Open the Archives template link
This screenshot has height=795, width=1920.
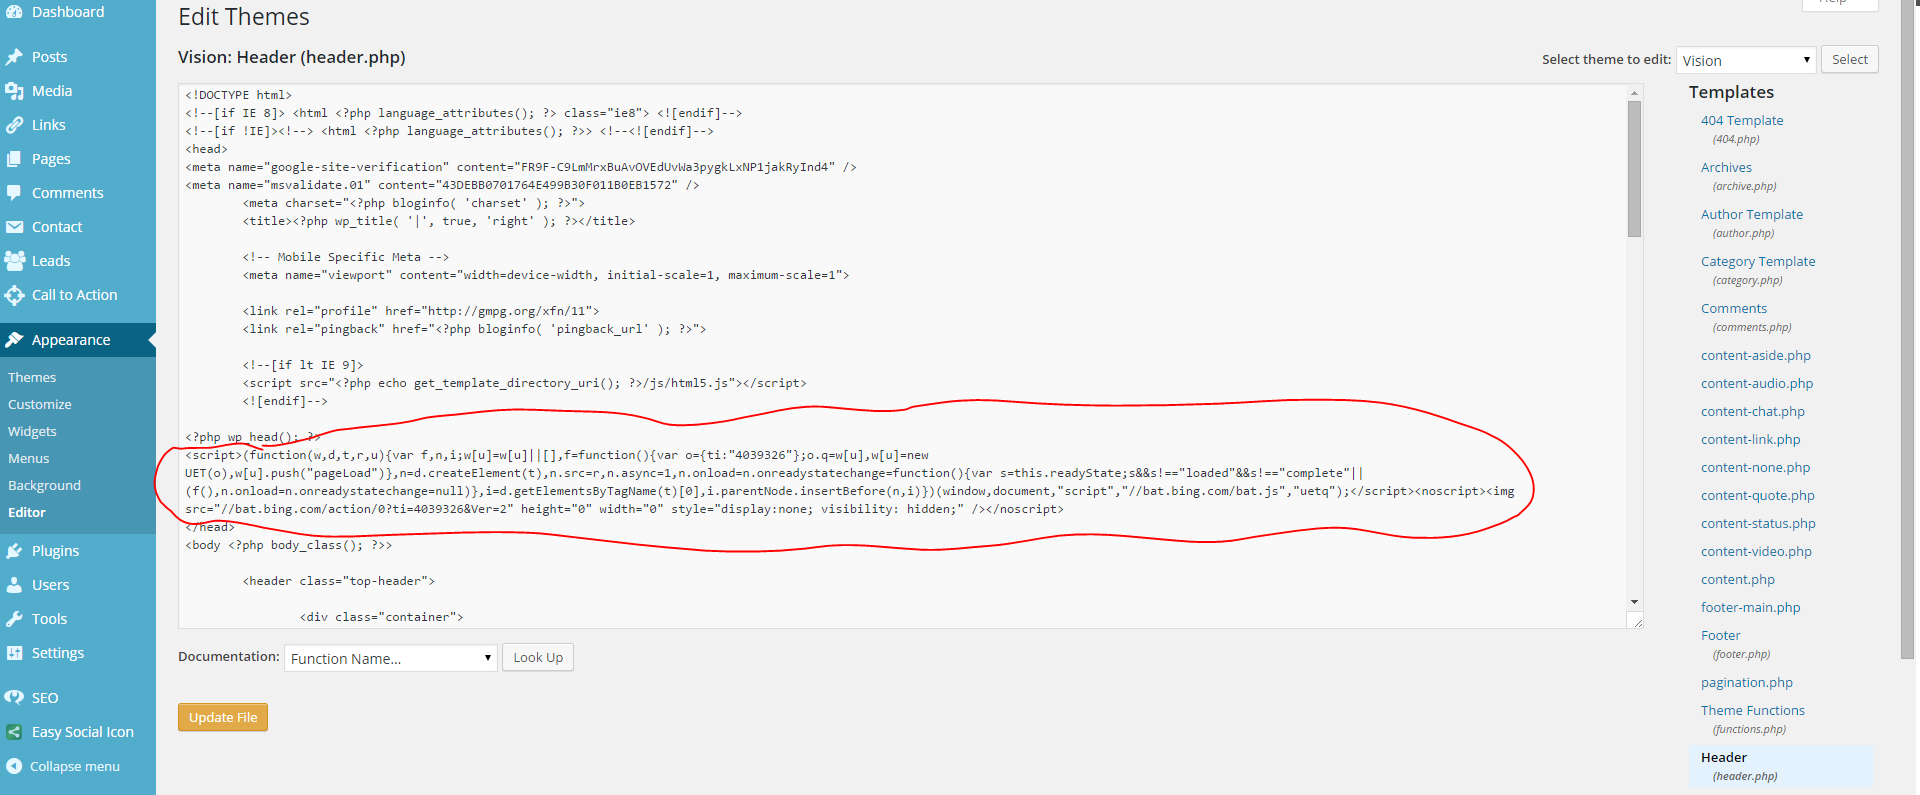pos(1726,167)
